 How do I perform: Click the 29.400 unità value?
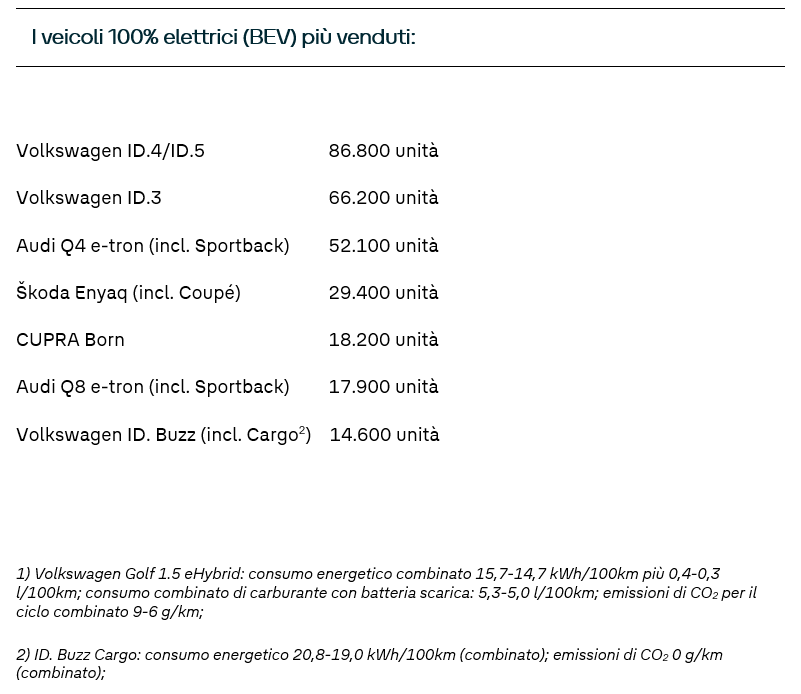click(383, 293)
